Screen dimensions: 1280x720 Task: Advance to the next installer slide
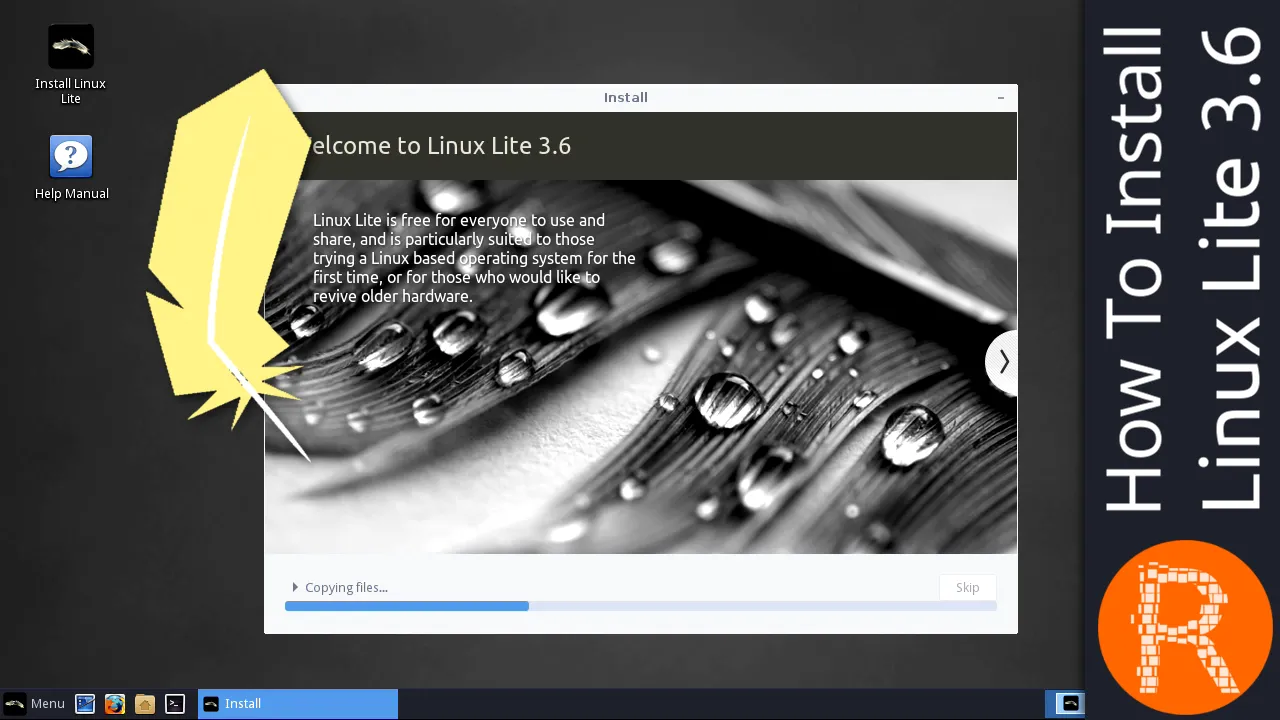(1003, 362)
